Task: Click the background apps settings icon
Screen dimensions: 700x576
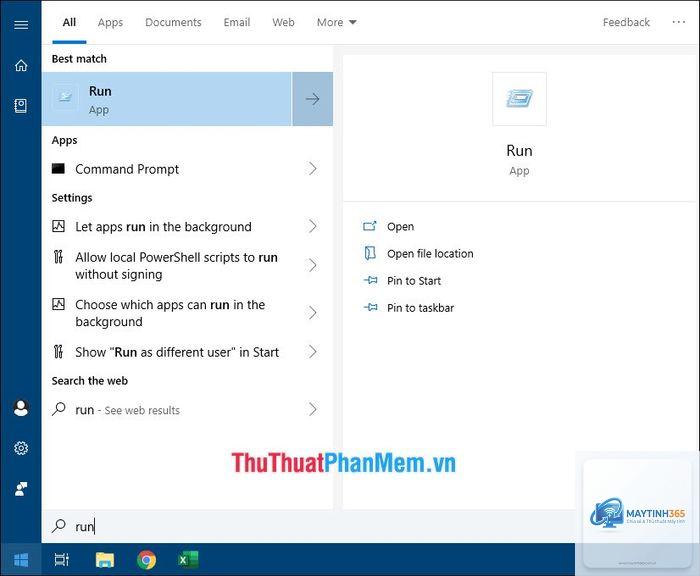Action: [58, 226]
